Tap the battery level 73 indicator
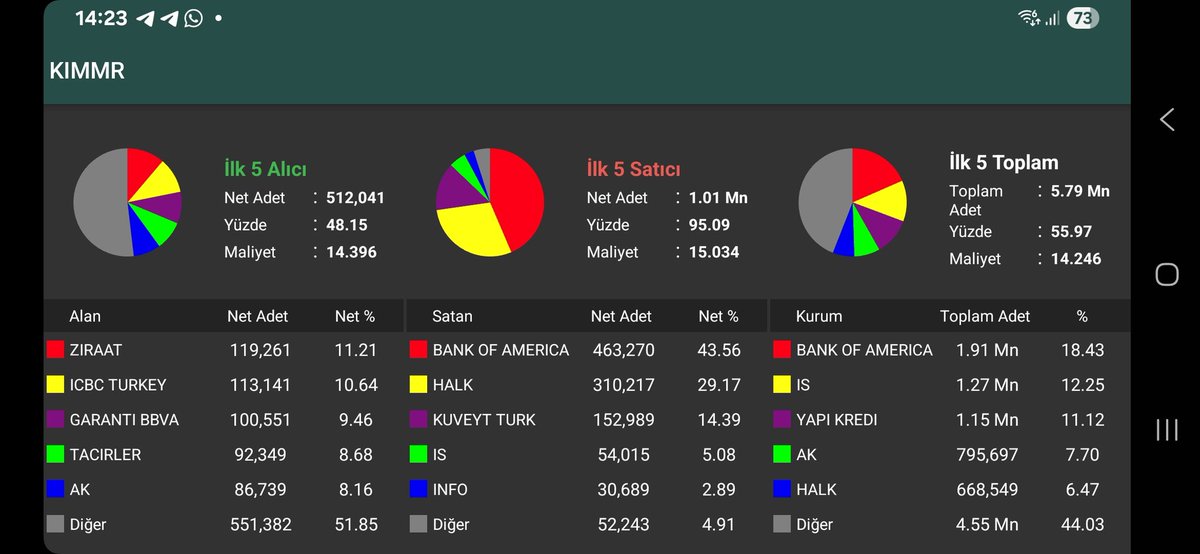This screenshot has width=1200, height=554. (1082, 18)
